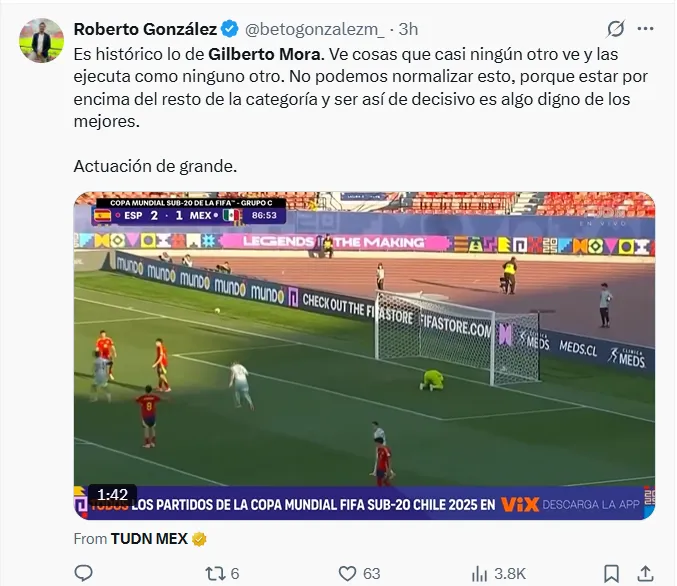Play the embedded match video
This screenshot has height=586, width=677.
click(365, 355)
